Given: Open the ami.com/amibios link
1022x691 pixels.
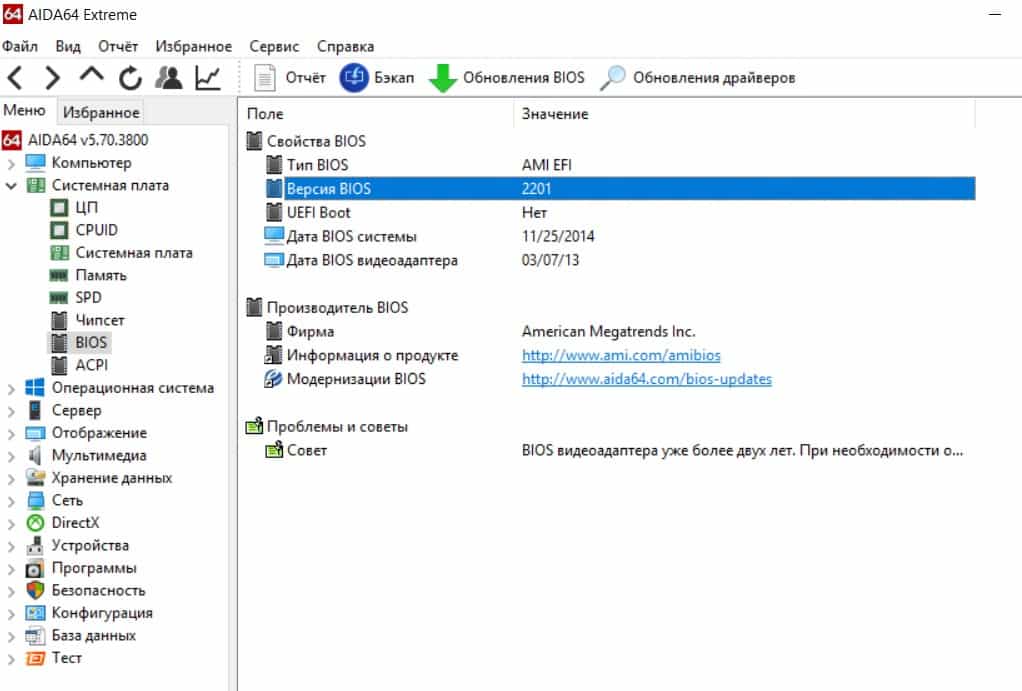Looking at the screenshot, I should click(621, 355).
